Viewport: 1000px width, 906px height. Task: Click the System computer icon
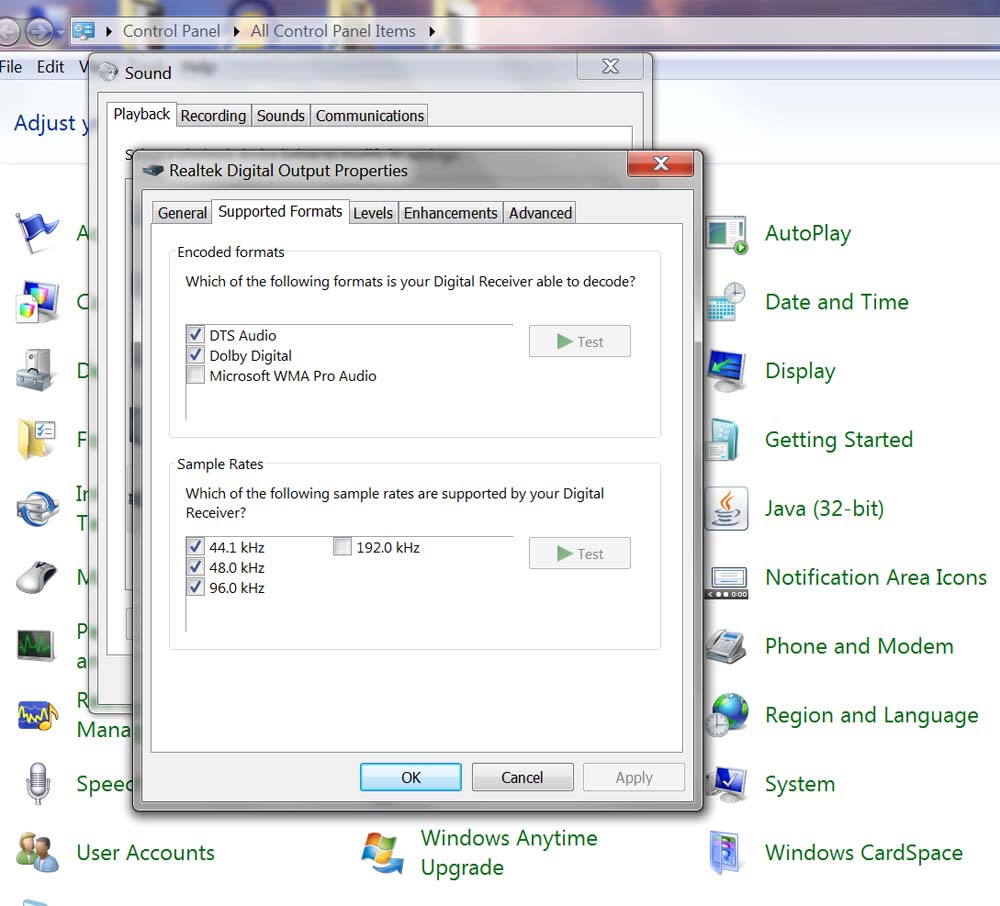pyautogui.click(x=726, y=784)
